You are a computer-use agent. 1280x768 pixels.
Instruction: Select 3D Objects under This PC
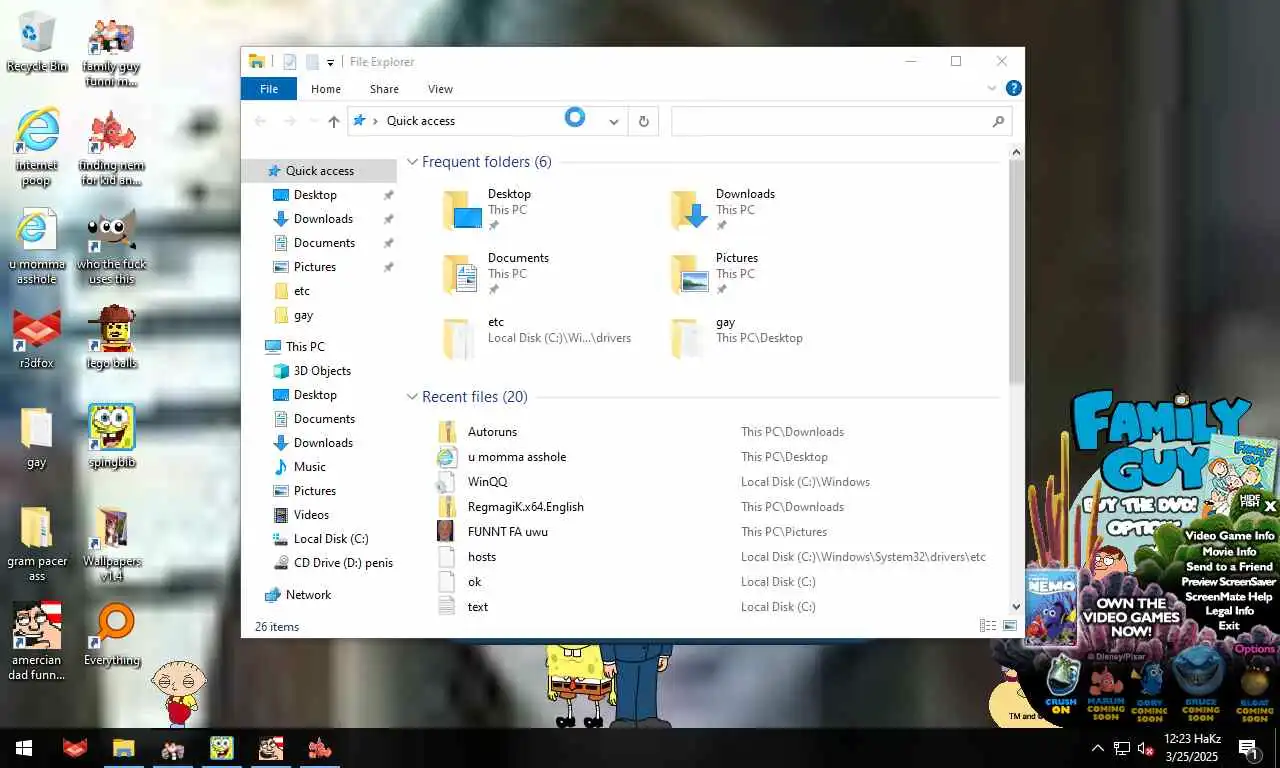tap(322, 371)
